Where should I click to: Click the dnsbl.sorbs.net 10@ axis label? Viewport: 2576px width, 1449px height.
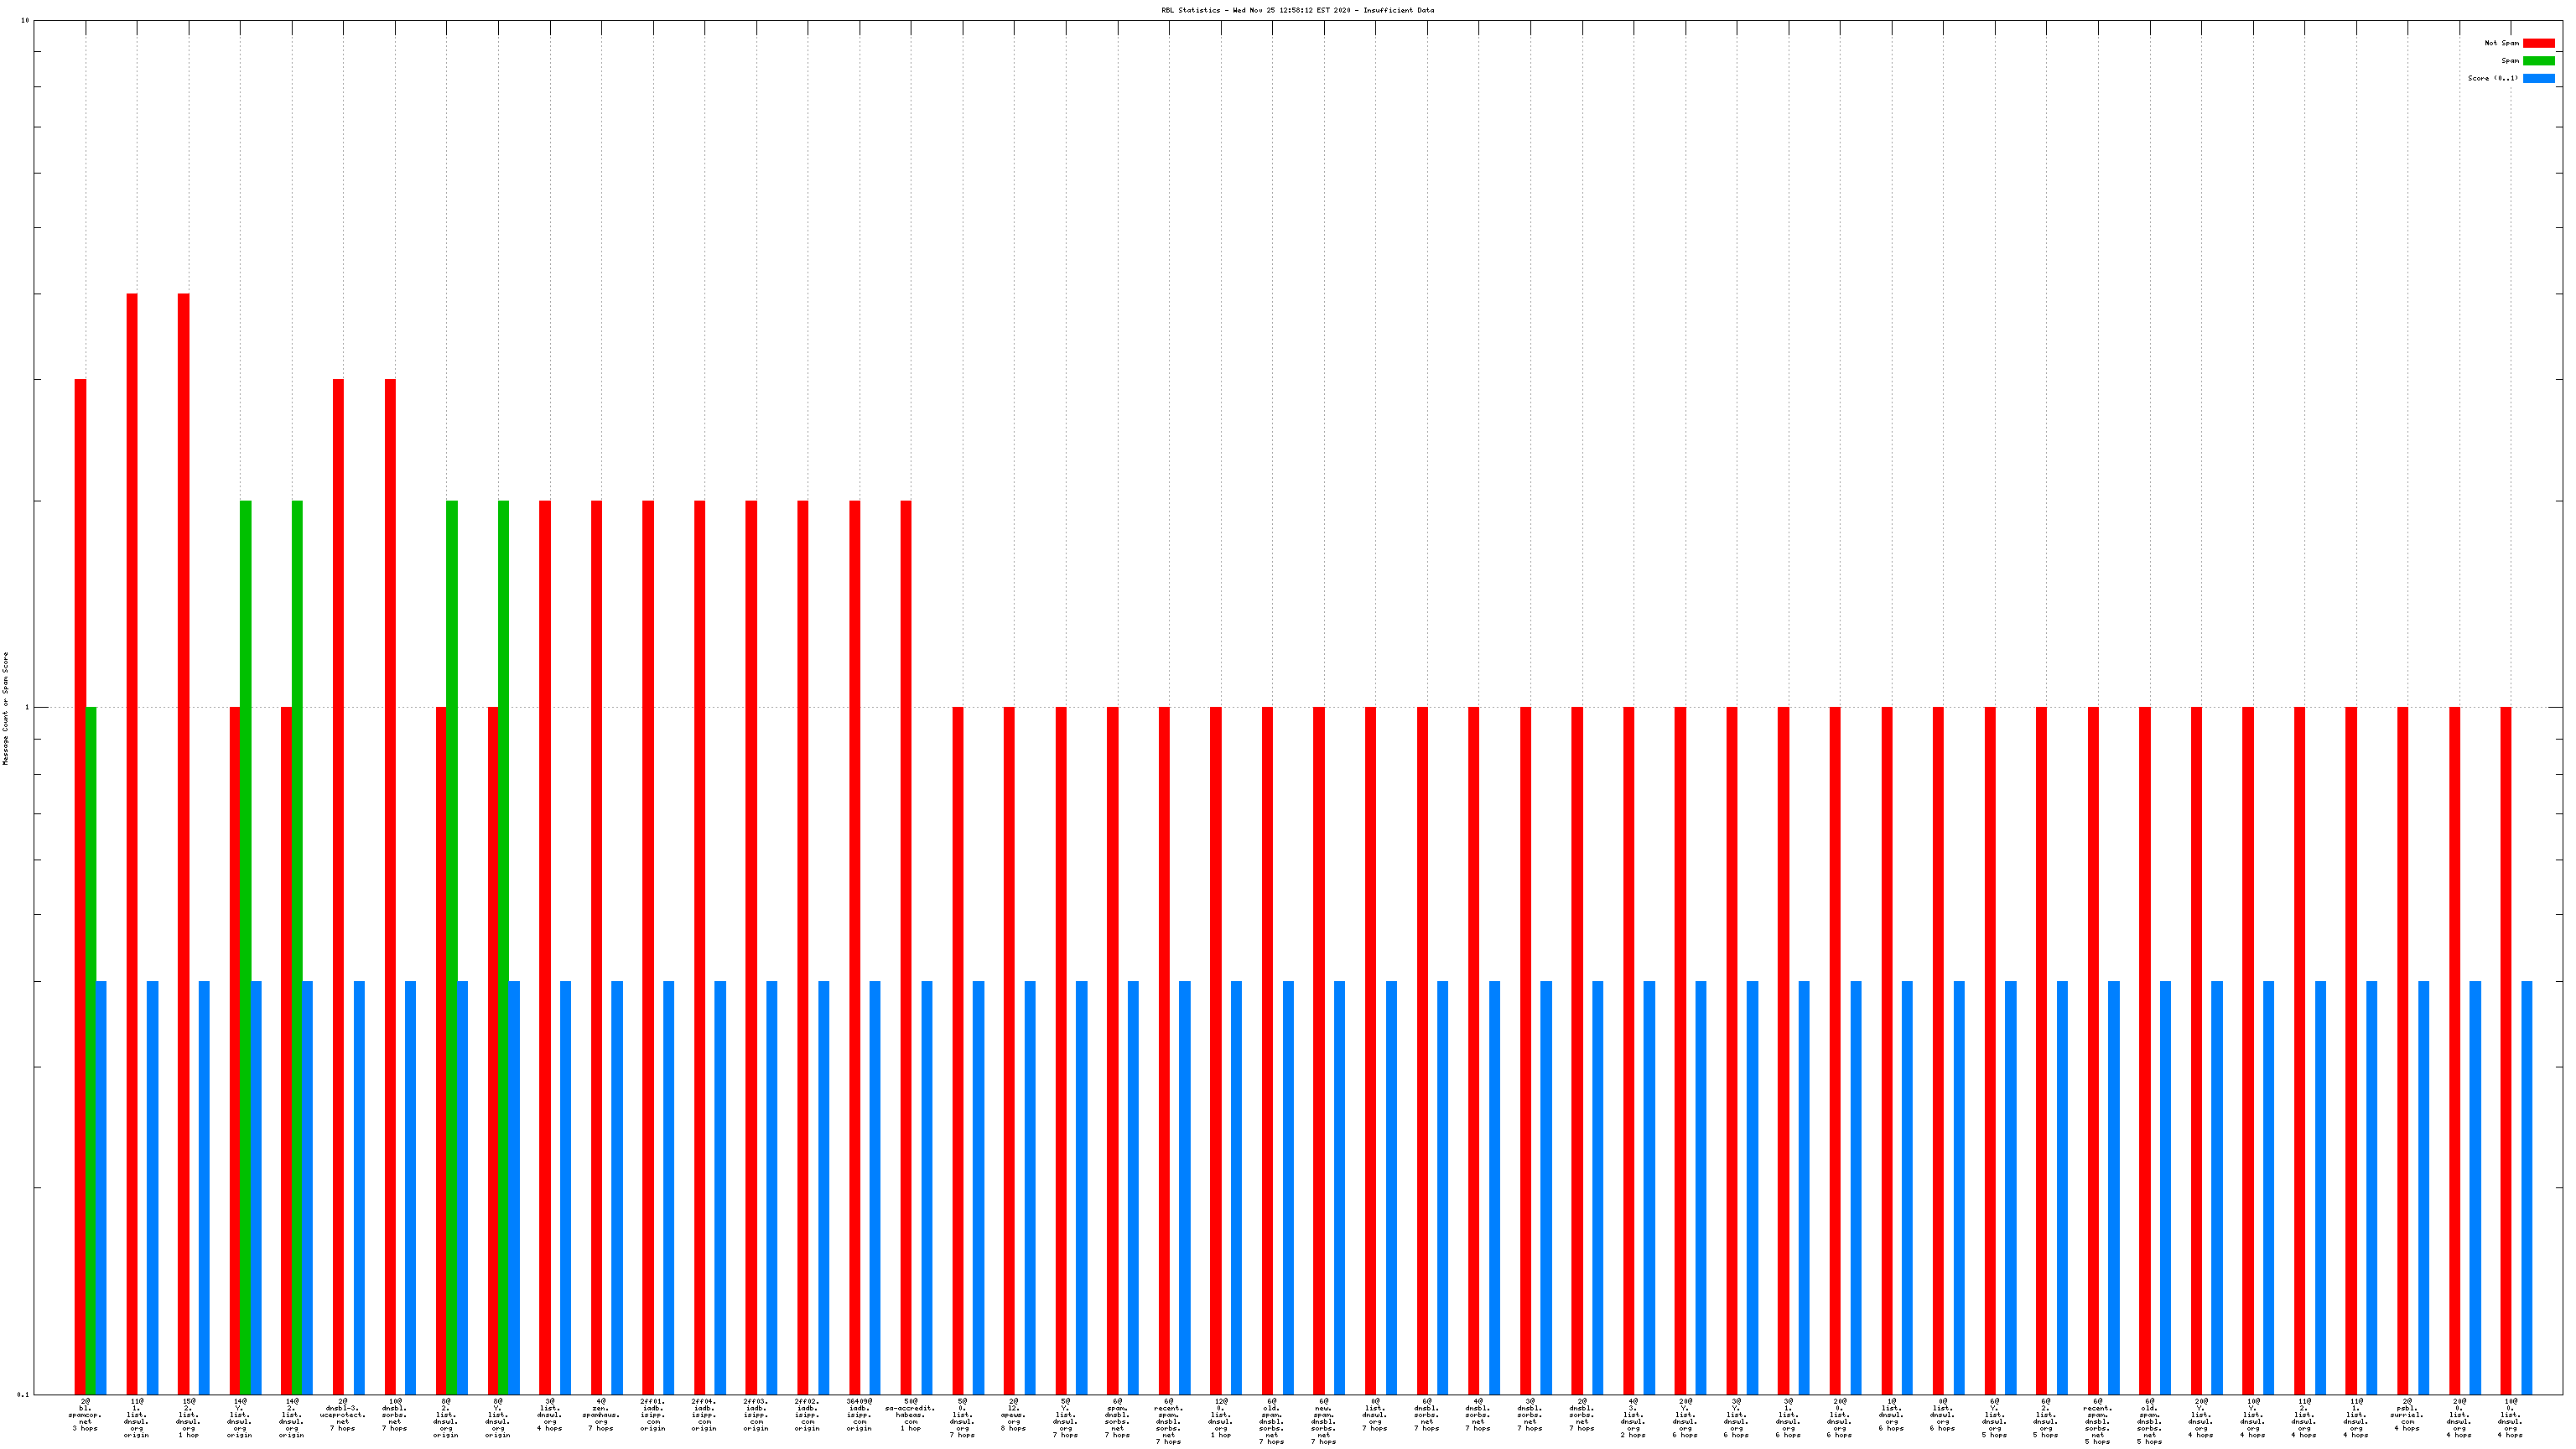tap(394, 1414)
